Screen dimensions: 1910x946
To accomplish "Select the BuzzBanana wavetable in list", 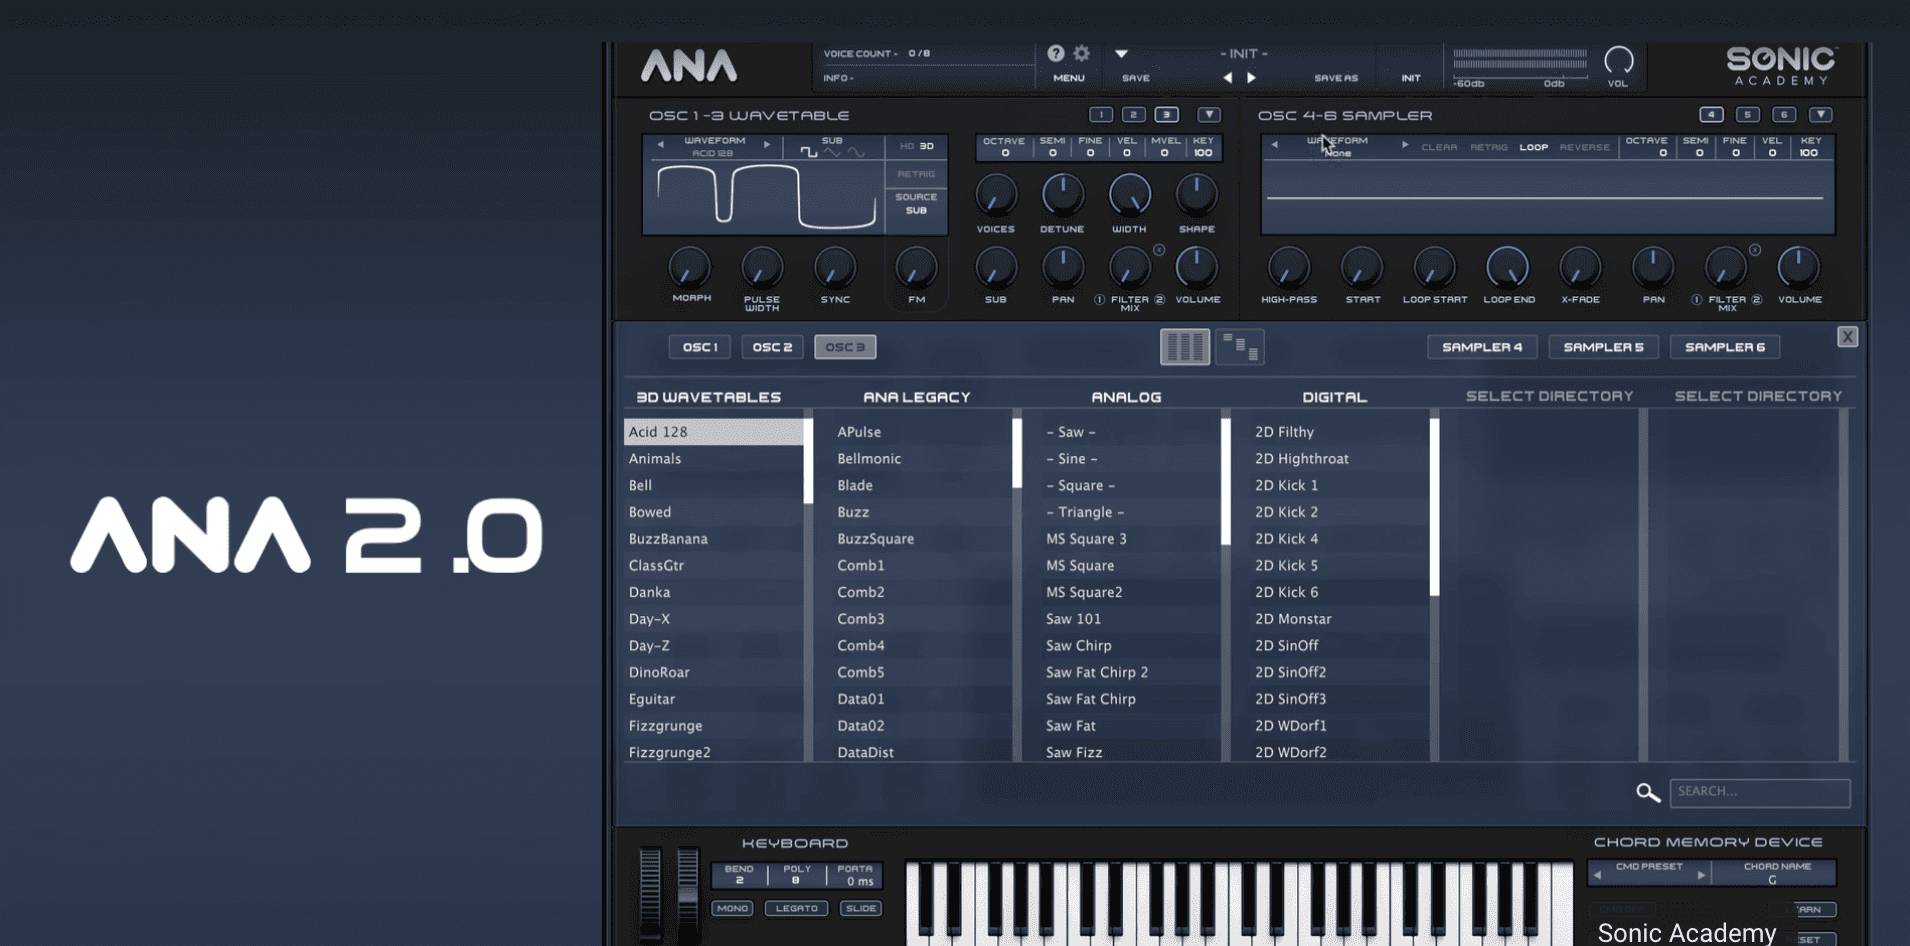I will 668,539.
